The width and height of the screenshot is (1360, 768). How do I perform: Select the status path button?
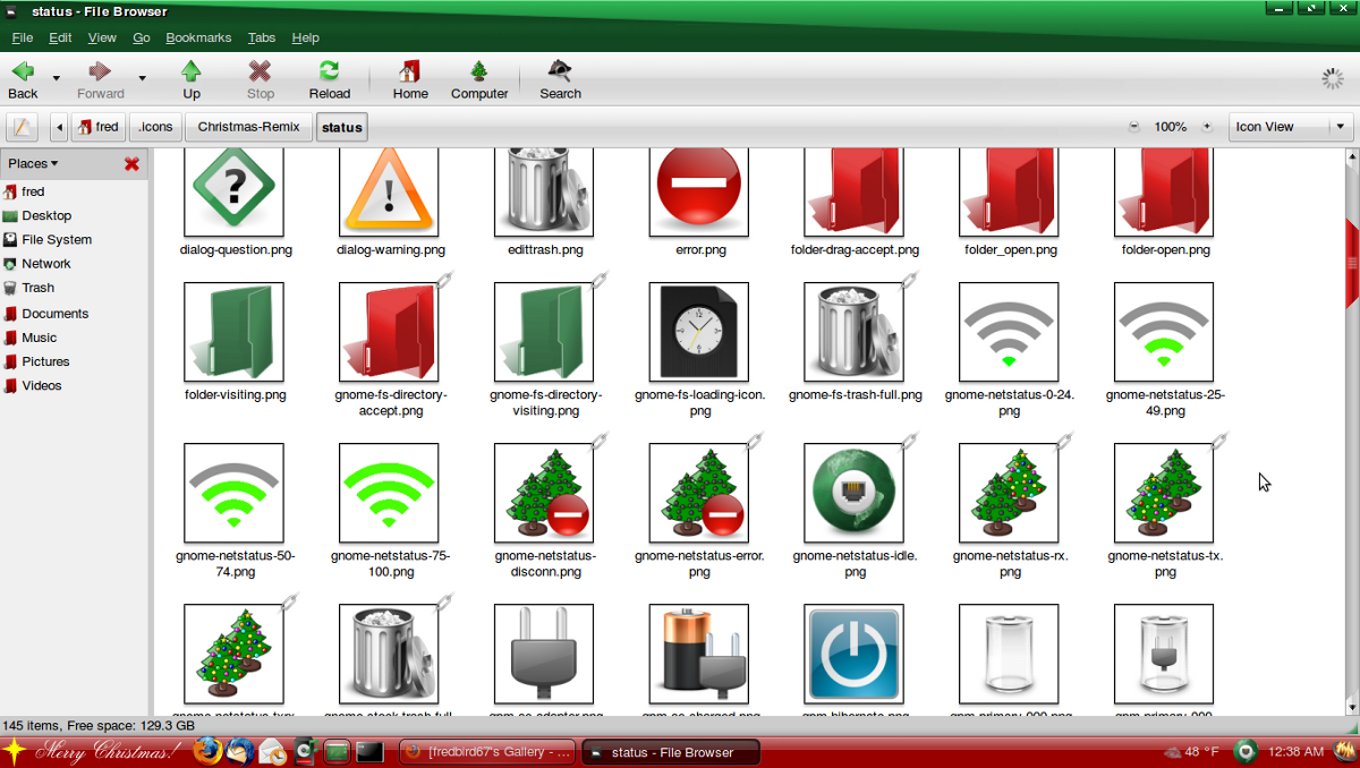(x=342, y=127)
